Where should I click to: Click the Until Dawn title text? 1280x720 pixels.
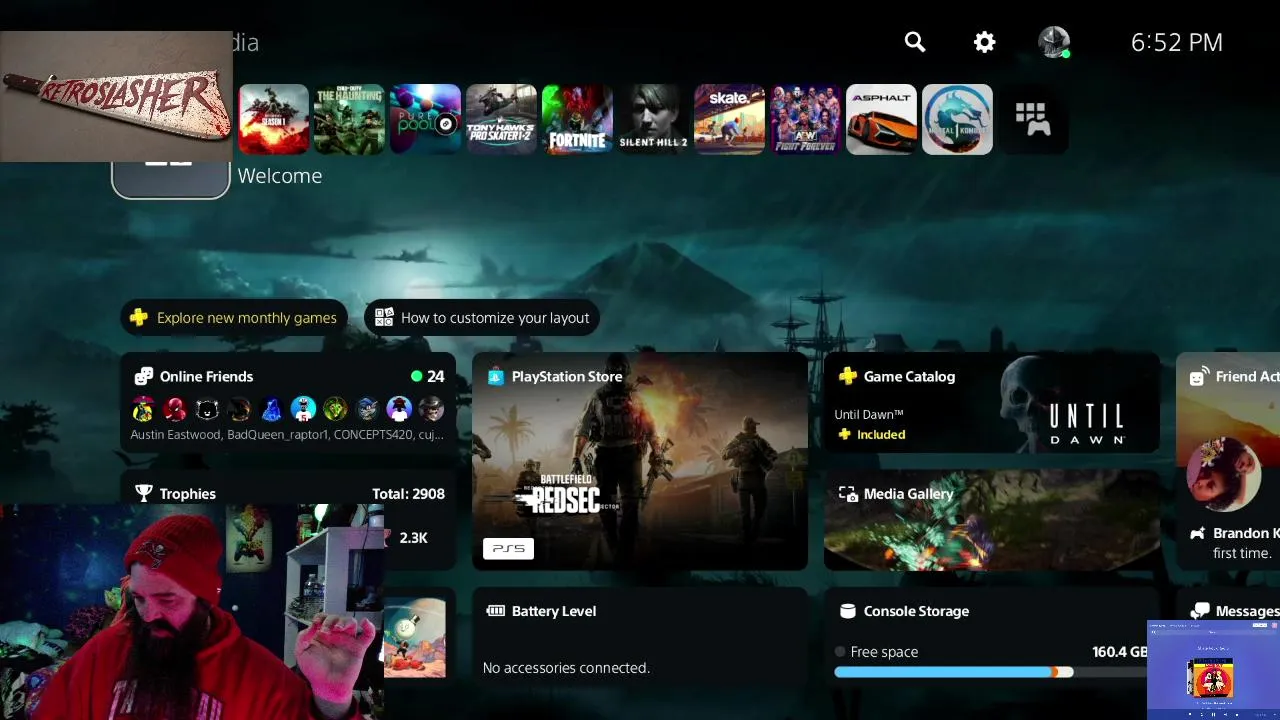[869, 414]
